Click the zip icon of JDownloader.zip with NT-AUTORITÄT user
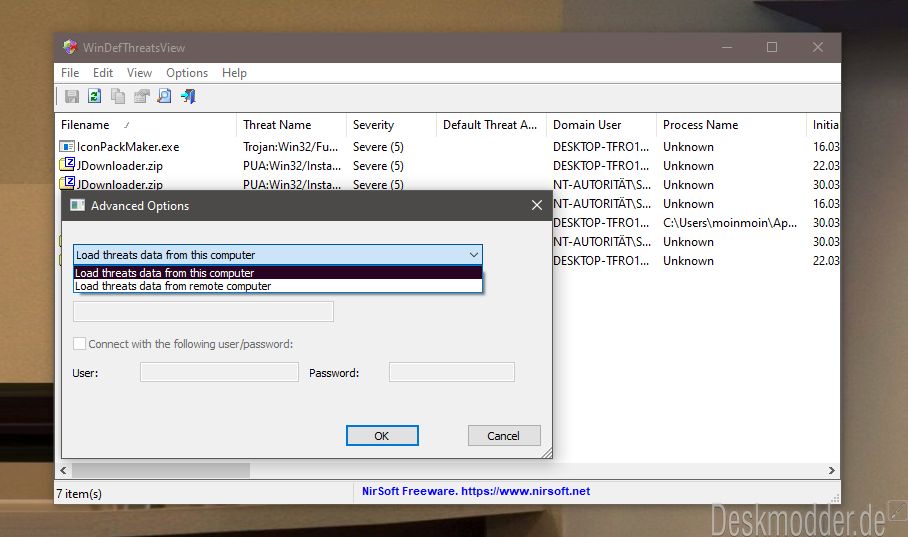908x537 pixels. coord(67,183)
